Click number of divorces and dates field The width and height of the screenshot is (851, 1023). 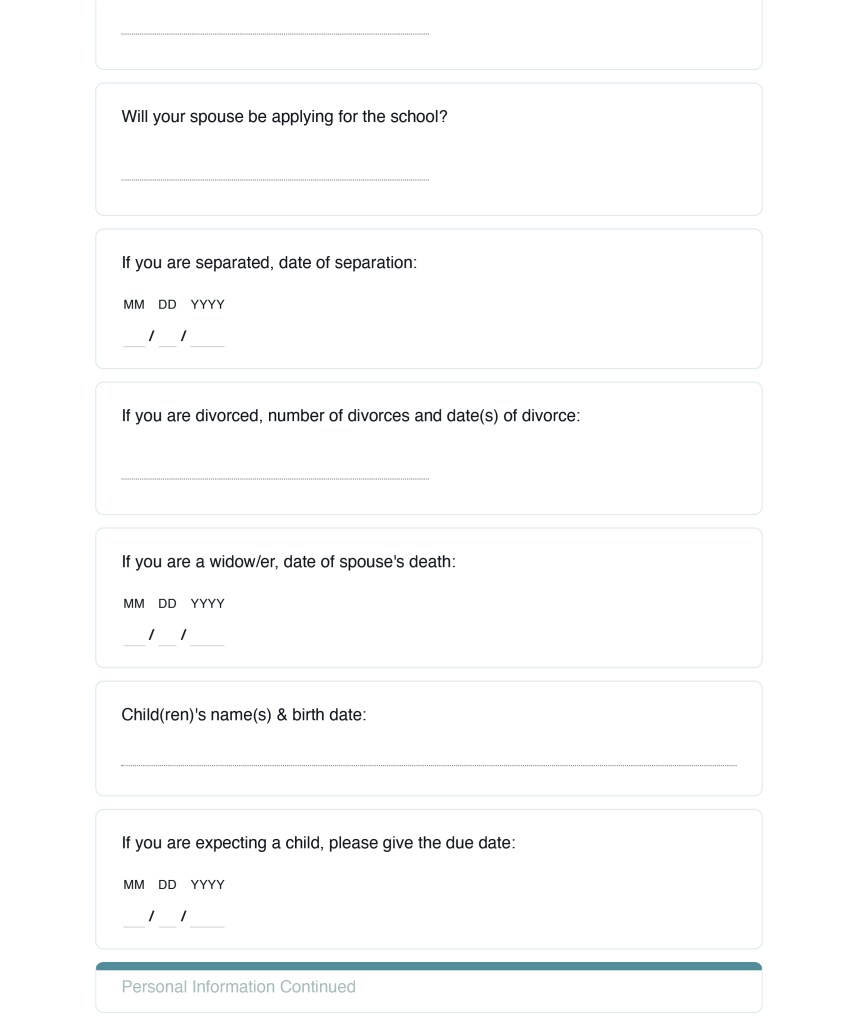tap(274, 467)
